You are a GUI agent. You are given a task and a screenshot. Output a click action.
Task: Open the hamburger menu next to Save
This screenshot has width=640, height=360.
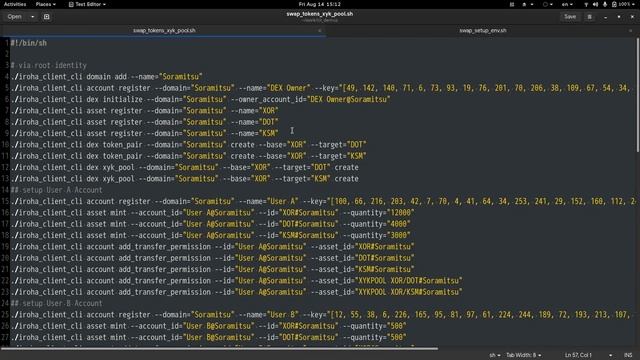(x=589, y=17)
